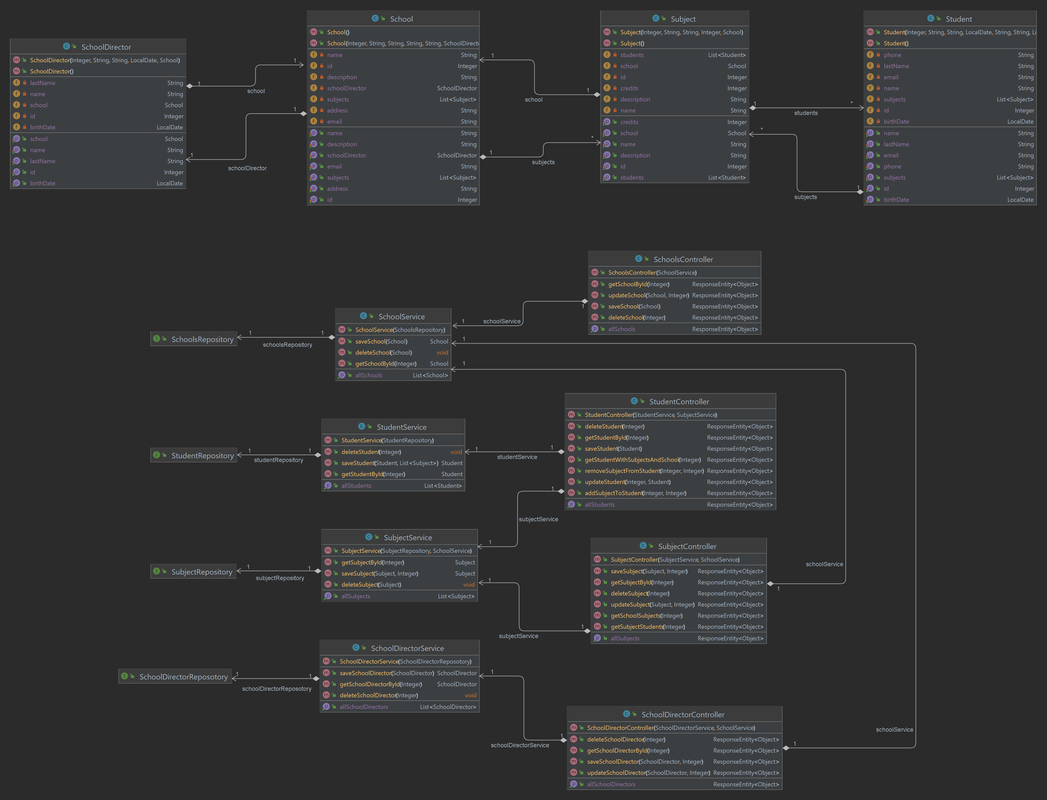The image size is (1047, 800).
Task: Click the class icon beside the Subject title
Action: 656,19
